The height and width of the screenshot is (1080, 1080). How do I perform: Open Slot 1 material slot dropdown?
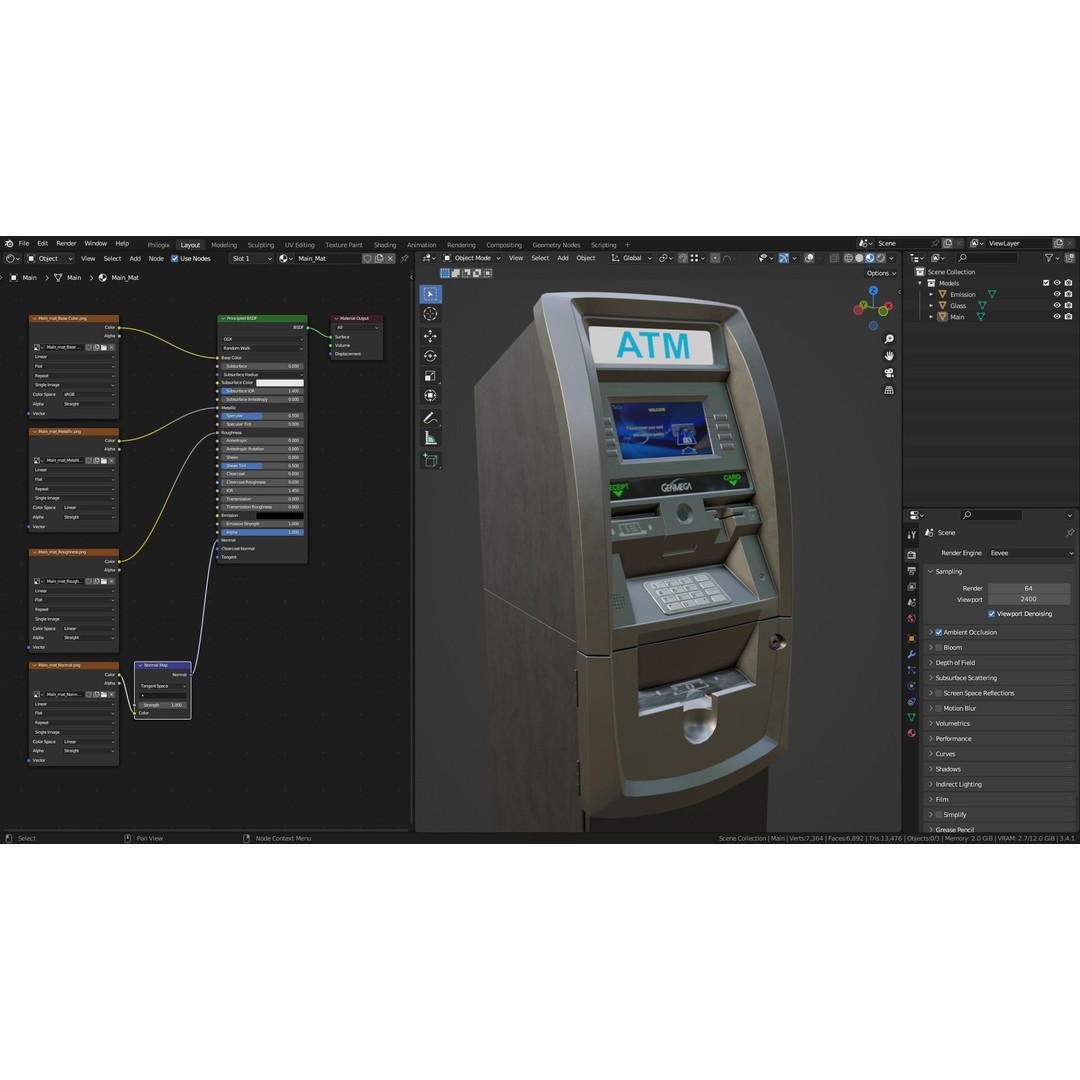pyautogui.click(x=251, y=259)
